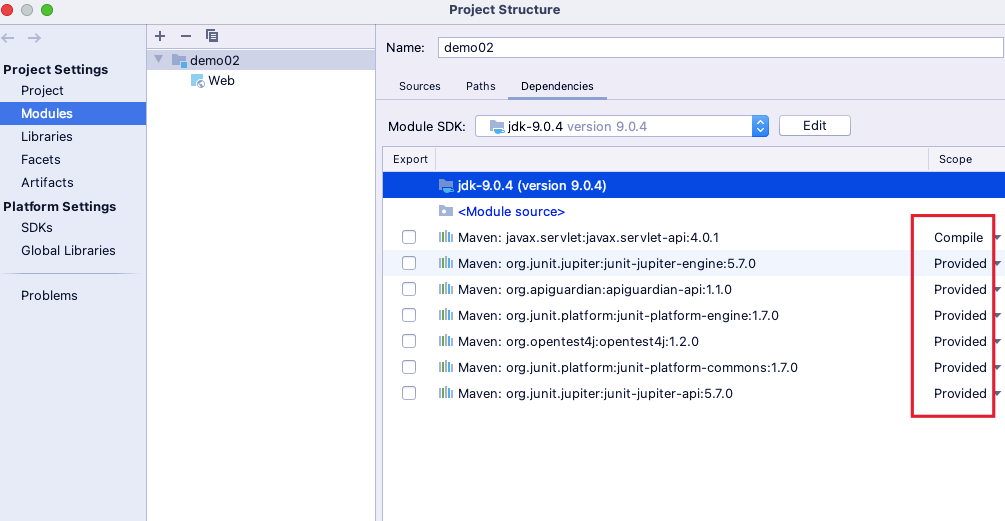1005x521 pixels.
Task: Click the Name field containing demo02
Action: [x=720, y=47]
